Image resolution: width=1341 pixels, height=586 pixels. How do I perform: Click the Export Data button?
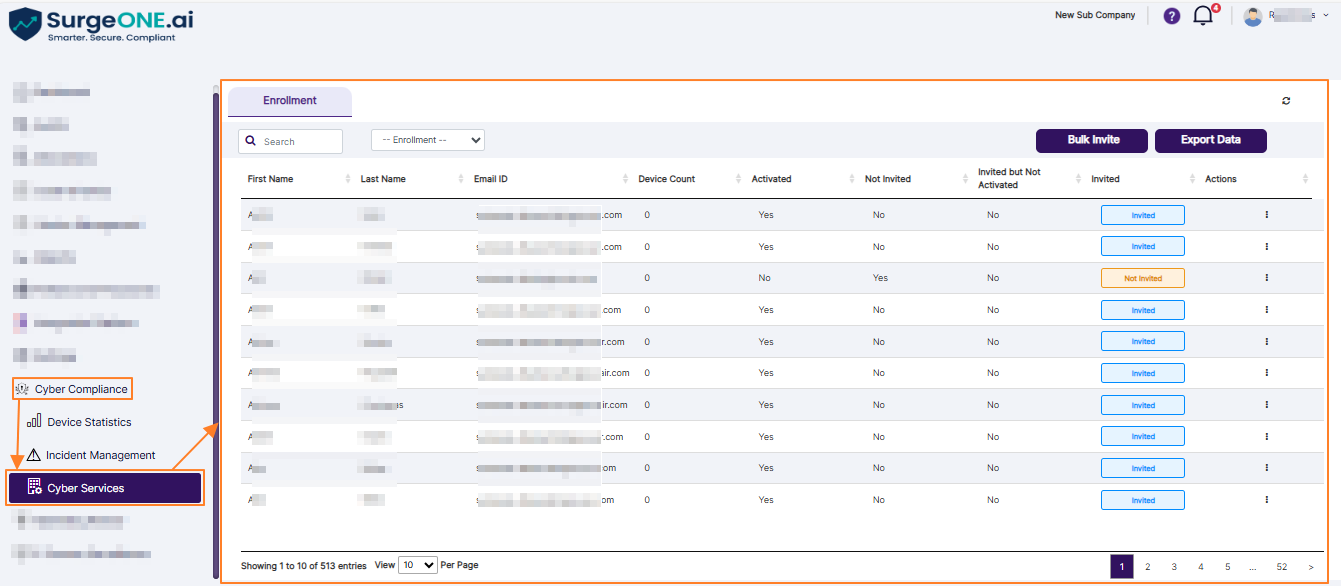pyautogui.click(x=1210, y=141)
